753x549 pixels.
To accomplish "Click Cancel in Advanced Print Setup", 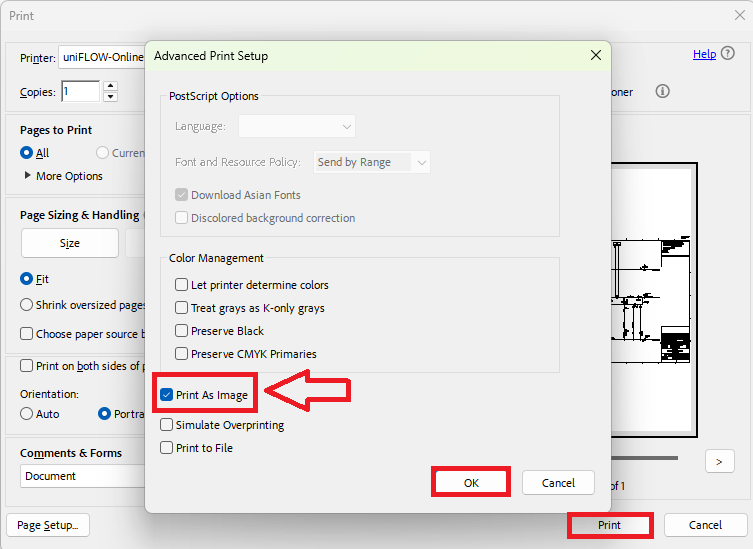I will pyautogui.click(x=558, y=483).
